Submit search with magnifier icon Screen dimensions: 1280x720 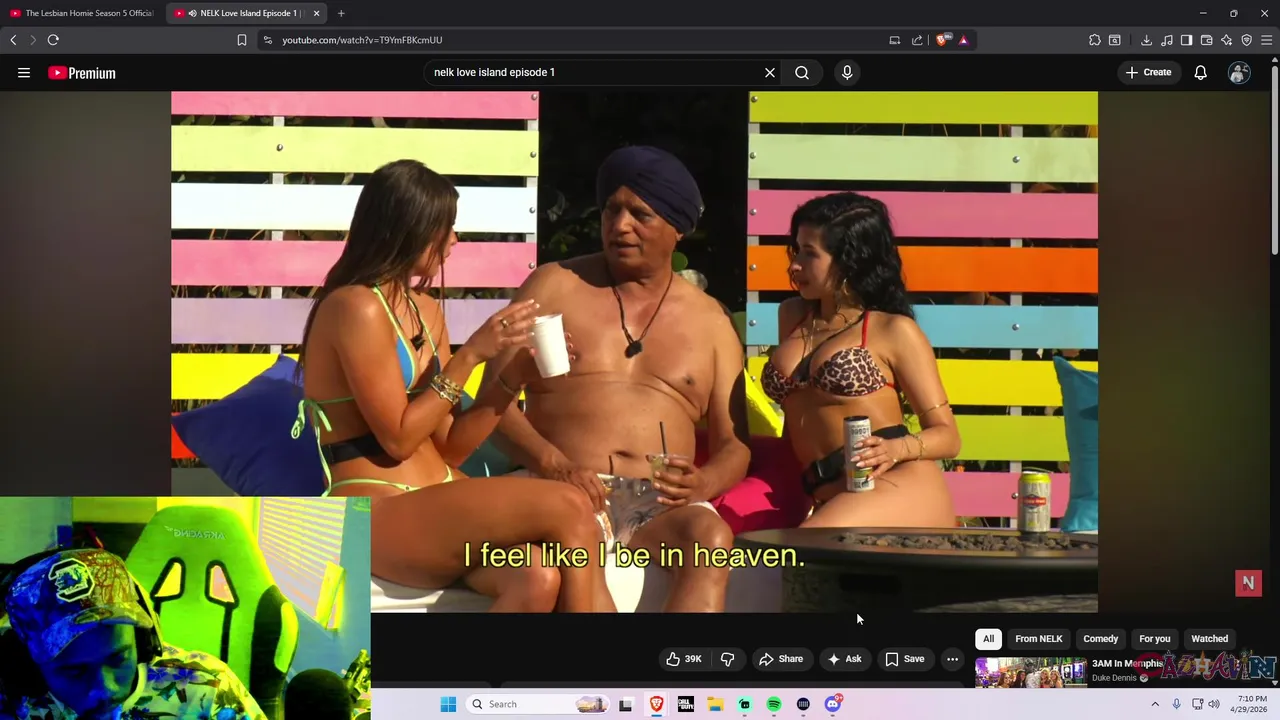point(802,73)
